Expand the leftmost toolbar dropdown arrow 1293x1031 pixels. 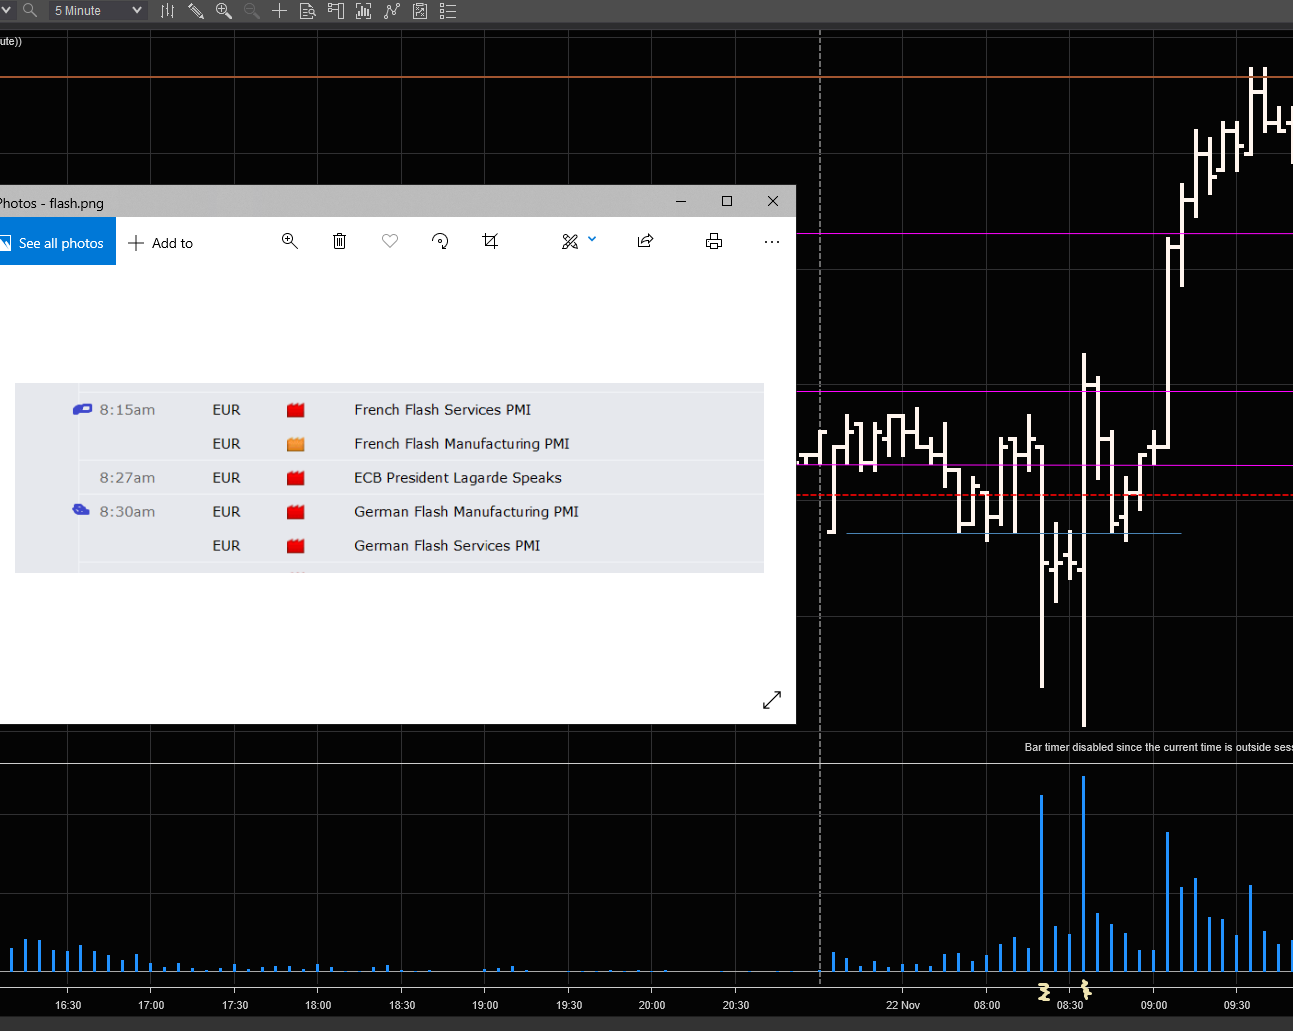point(6,10)
